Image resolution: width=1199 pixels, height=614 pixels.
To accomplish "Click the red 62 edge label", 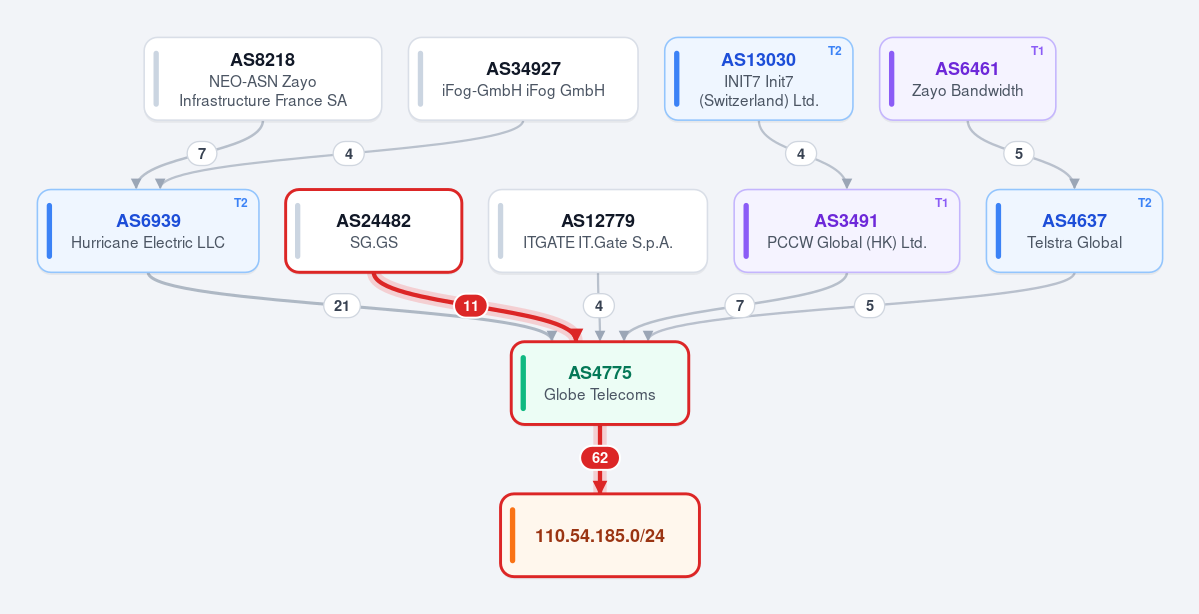I will (x=600, y=458).
